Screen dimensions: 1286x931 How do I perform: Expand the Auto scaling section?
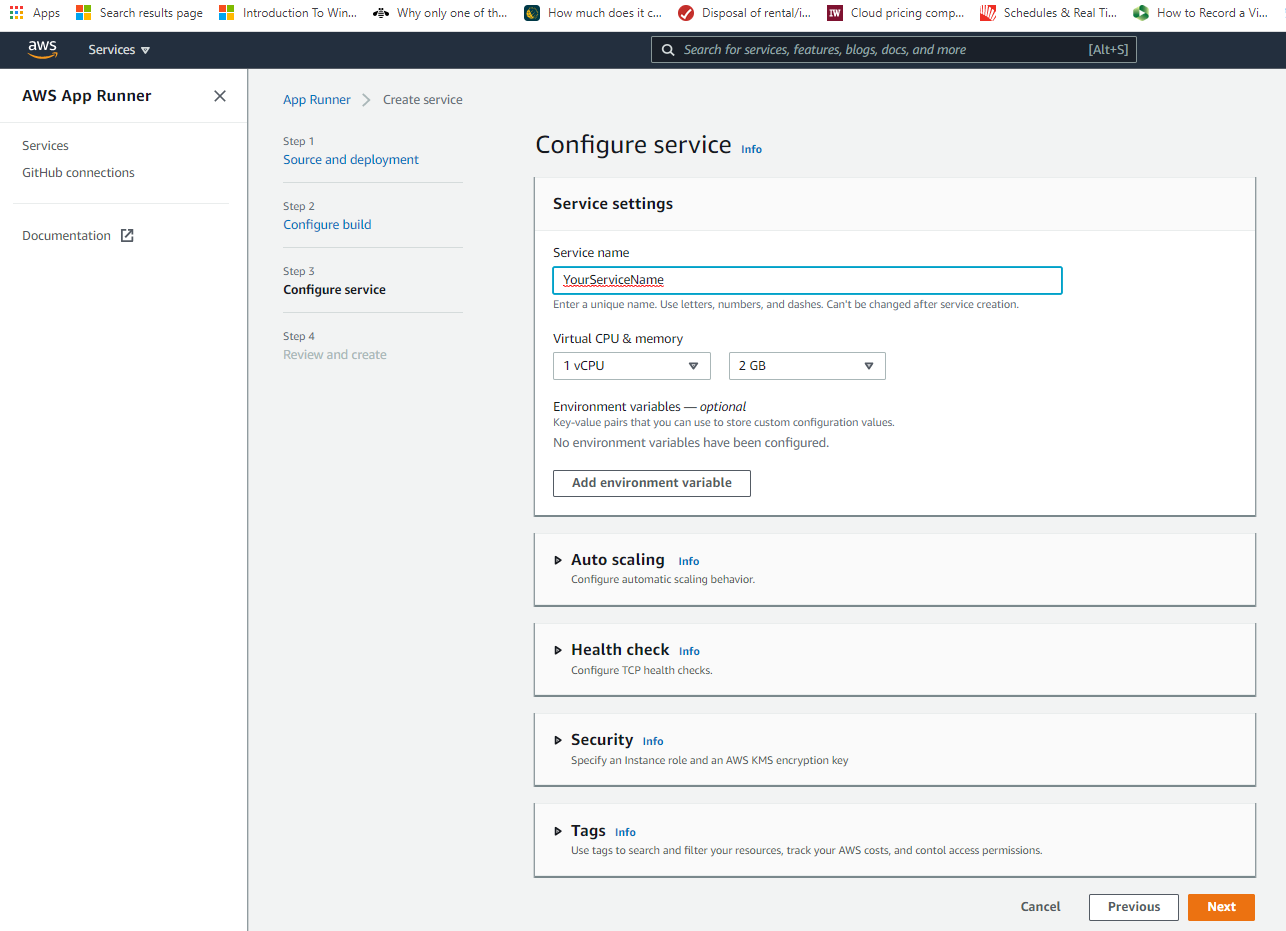pos(558,560)
